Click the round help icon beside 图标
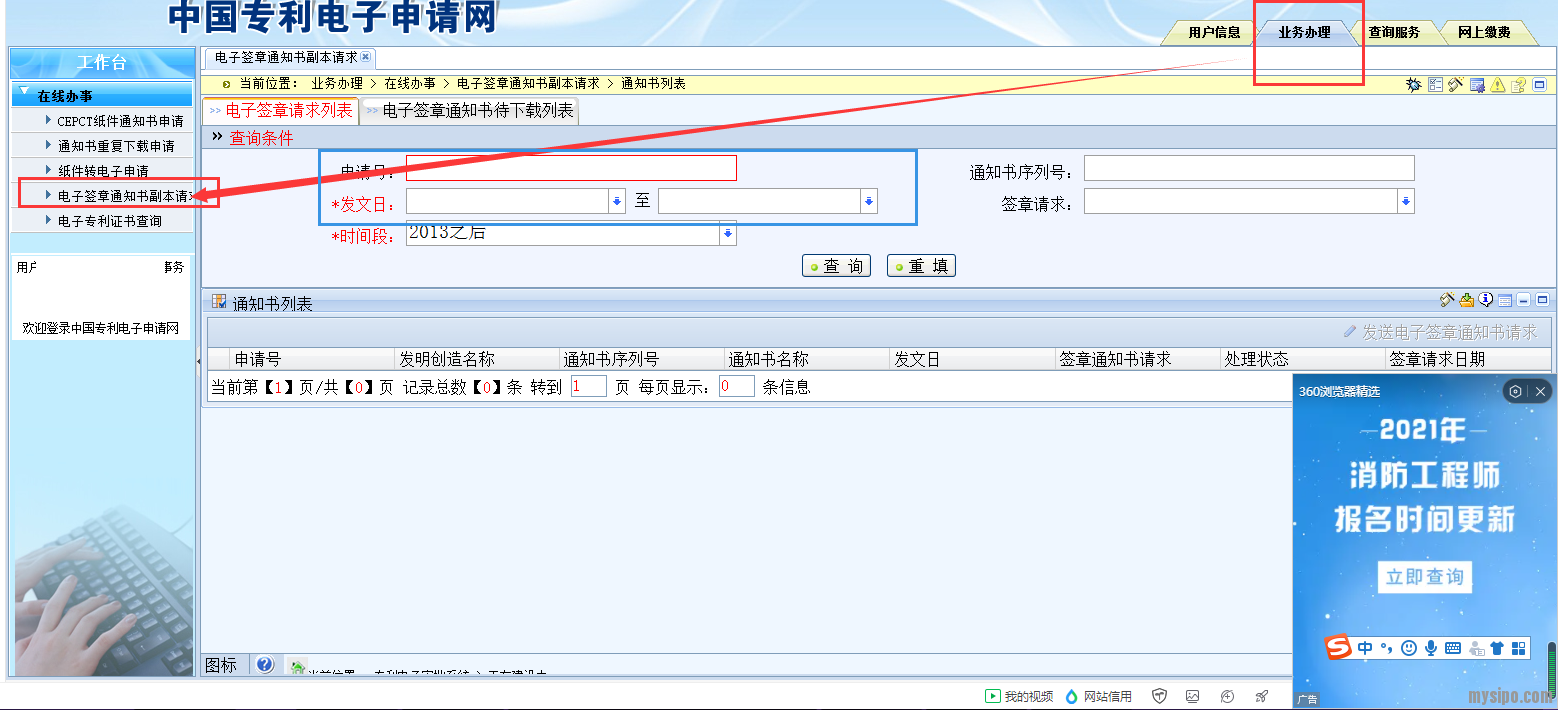1558x710 pixels. [265, 665]
